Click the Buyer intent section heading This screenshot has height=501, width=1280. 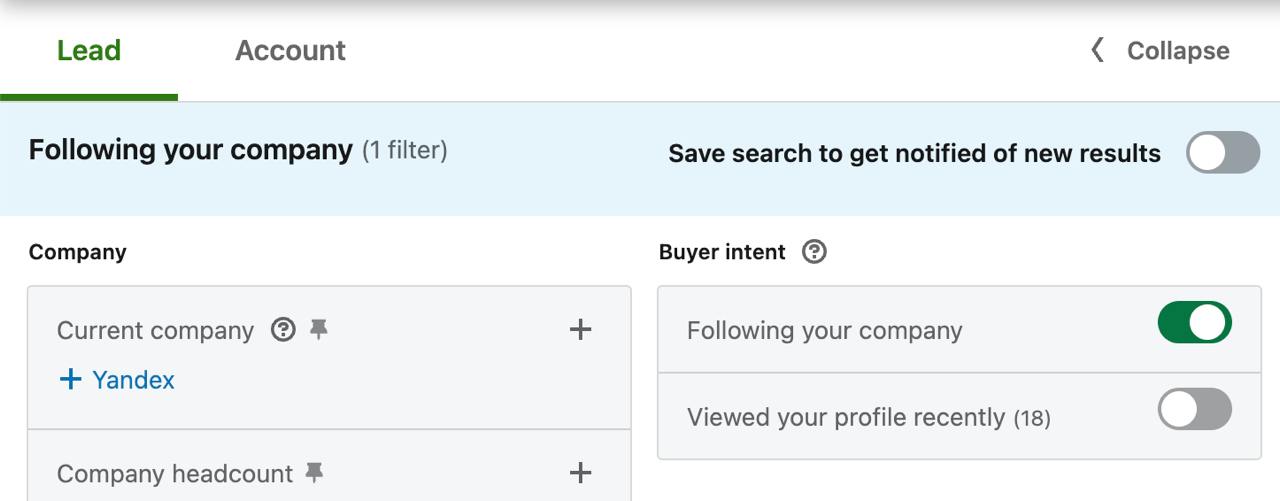point(722,252)
